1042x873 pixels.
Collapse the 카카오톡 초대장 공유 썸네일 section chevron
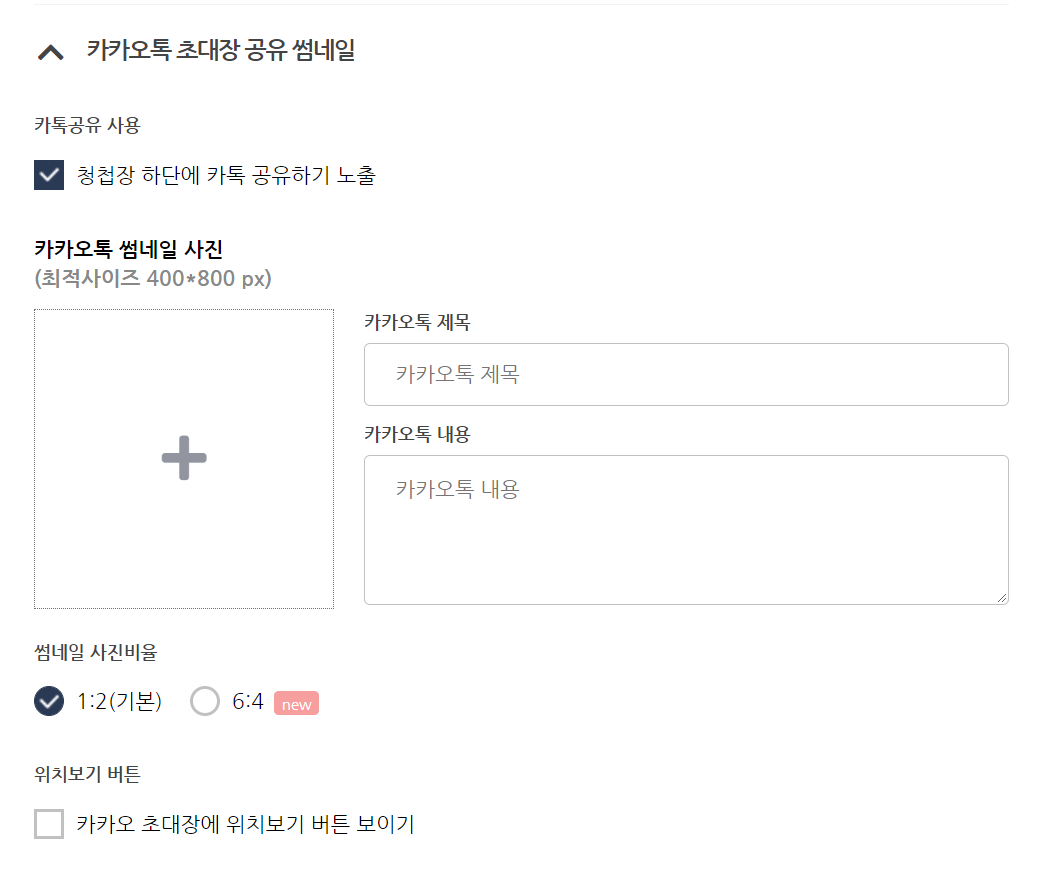tap(51, 52)
